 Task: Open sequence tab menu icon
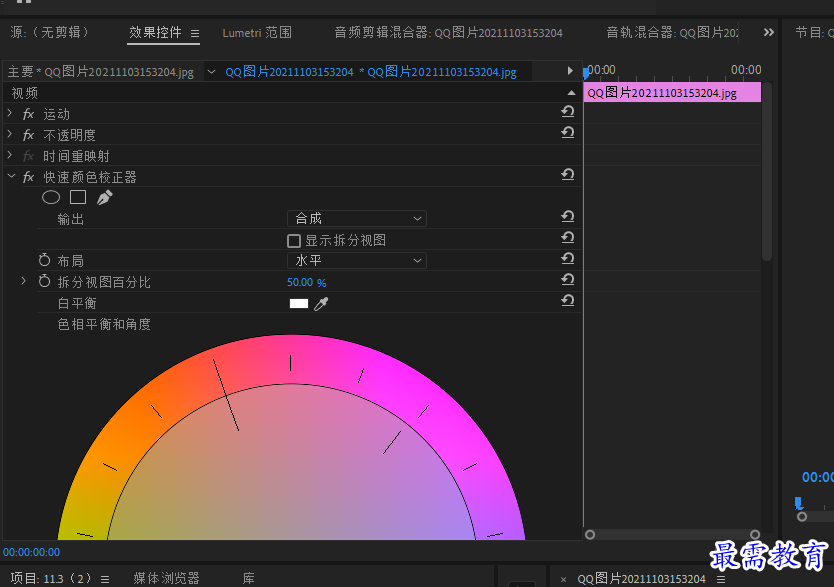click(x=721, y=579)
